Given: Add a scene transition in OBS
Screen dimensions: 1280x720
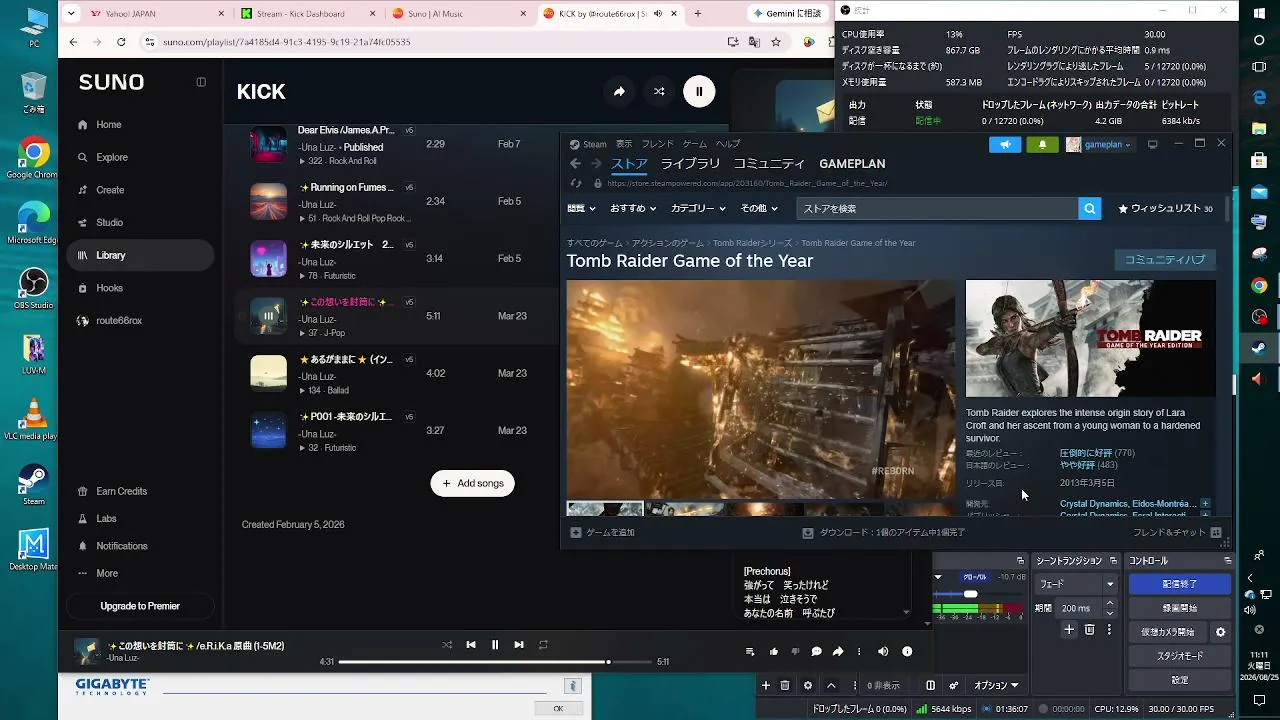Looking at the screenshot, I should click(1069, 630).
